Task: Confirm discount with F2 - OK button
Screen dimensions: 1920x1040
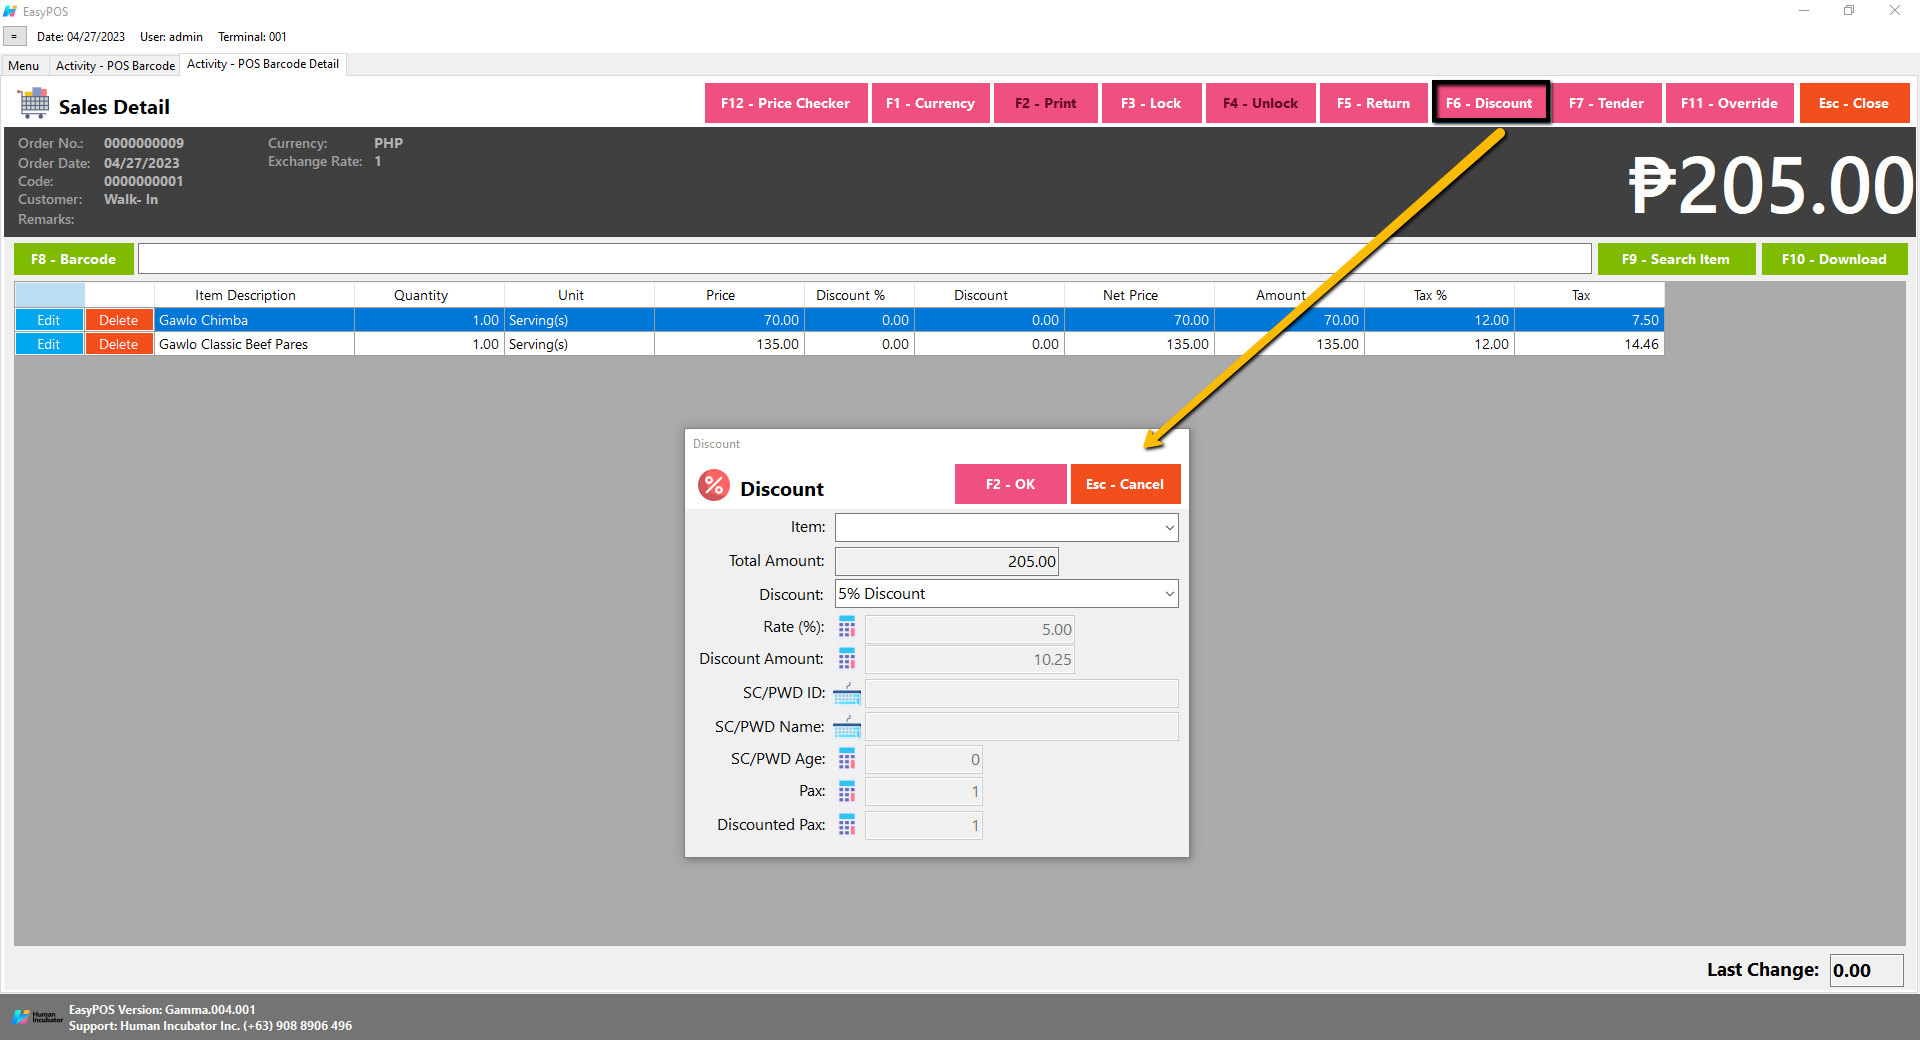Action: coord(1010,484)
